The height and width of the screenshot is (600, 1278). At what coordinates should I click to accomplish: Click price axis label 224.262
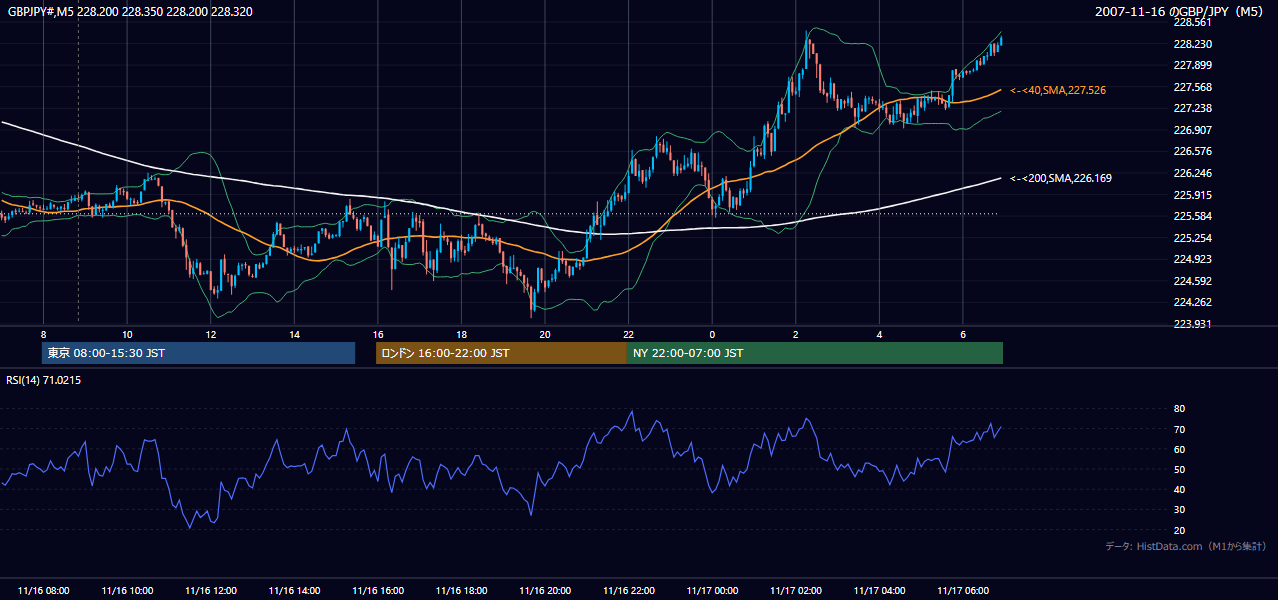tap(1191, 302)
